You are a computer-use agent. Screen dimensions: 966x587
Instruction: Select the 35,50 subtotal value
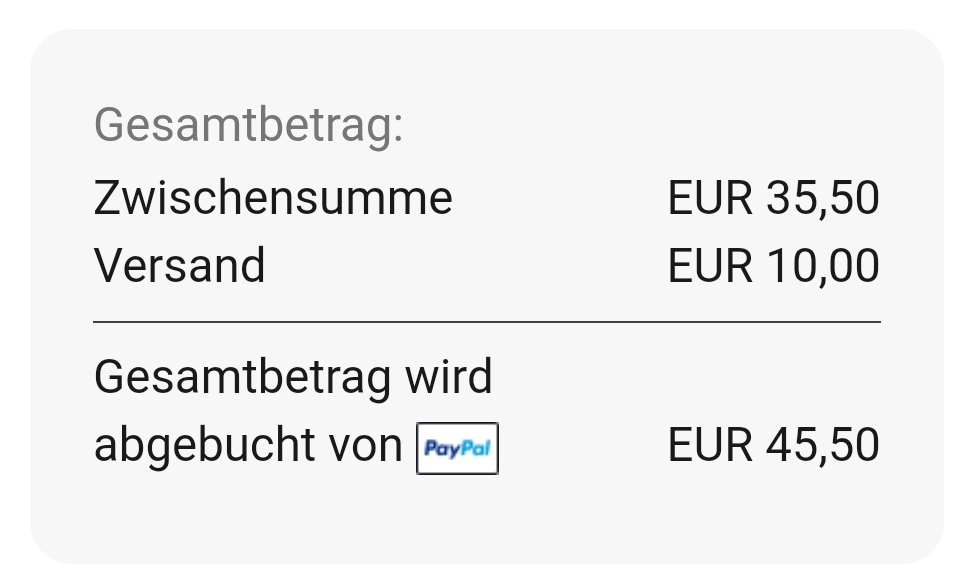[x=823, y=198]
